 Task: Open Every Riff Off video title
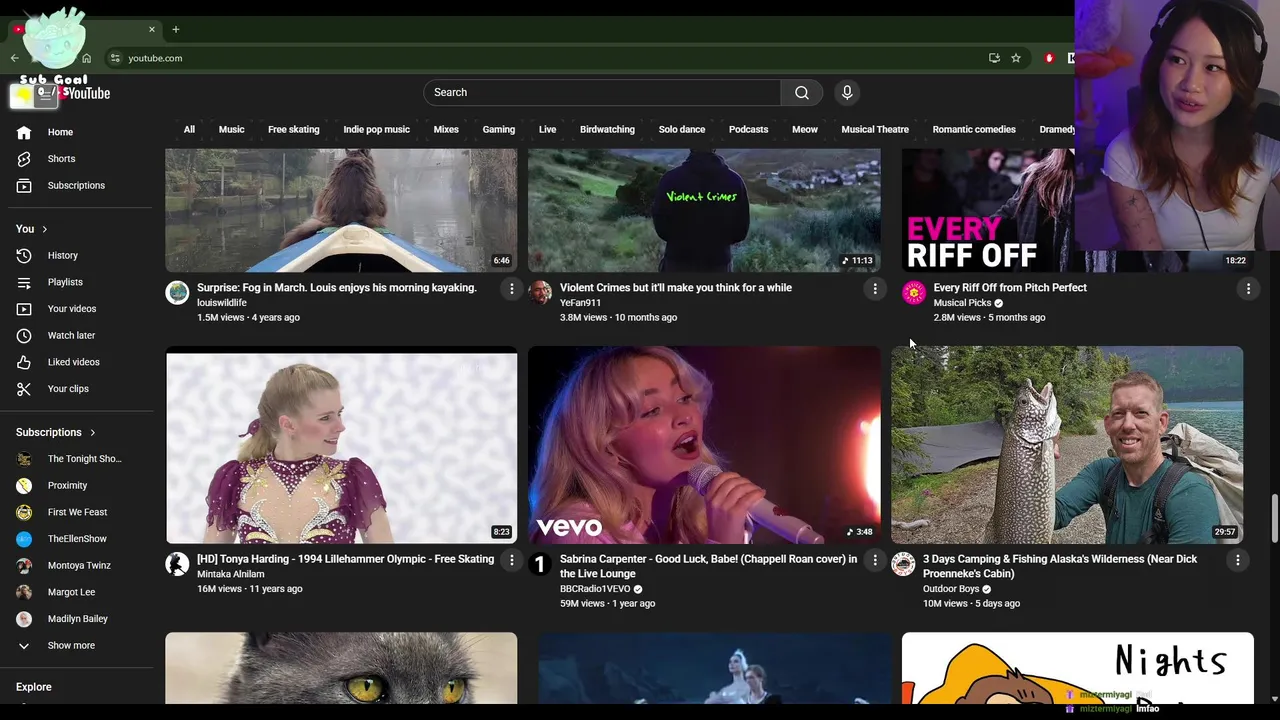(x=1010, y=288)
